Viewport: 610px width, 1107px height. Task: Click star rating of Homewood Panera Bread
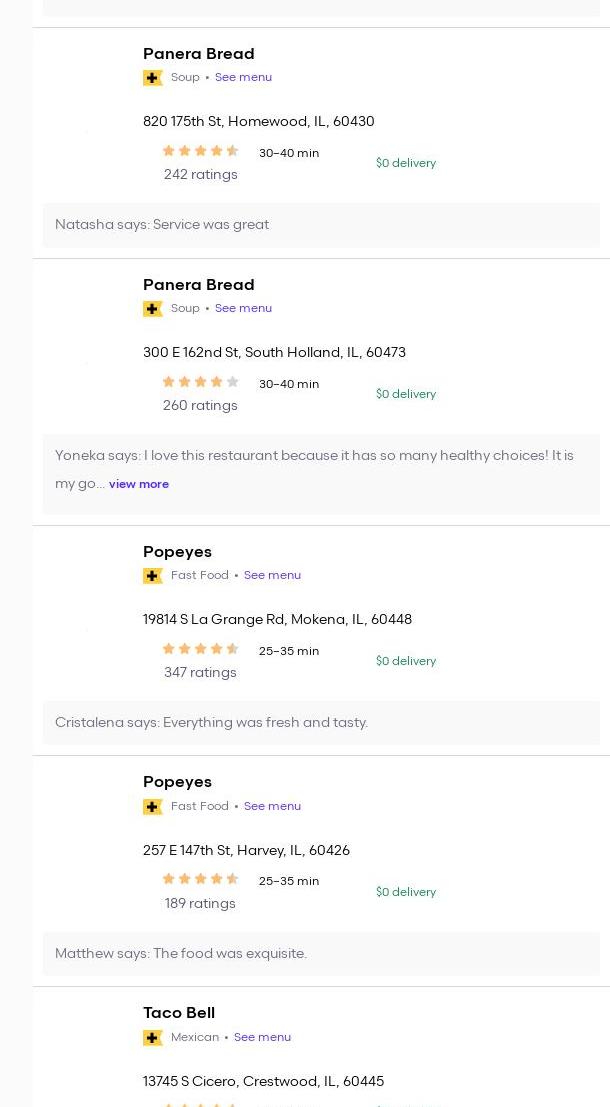pos(200,151)
